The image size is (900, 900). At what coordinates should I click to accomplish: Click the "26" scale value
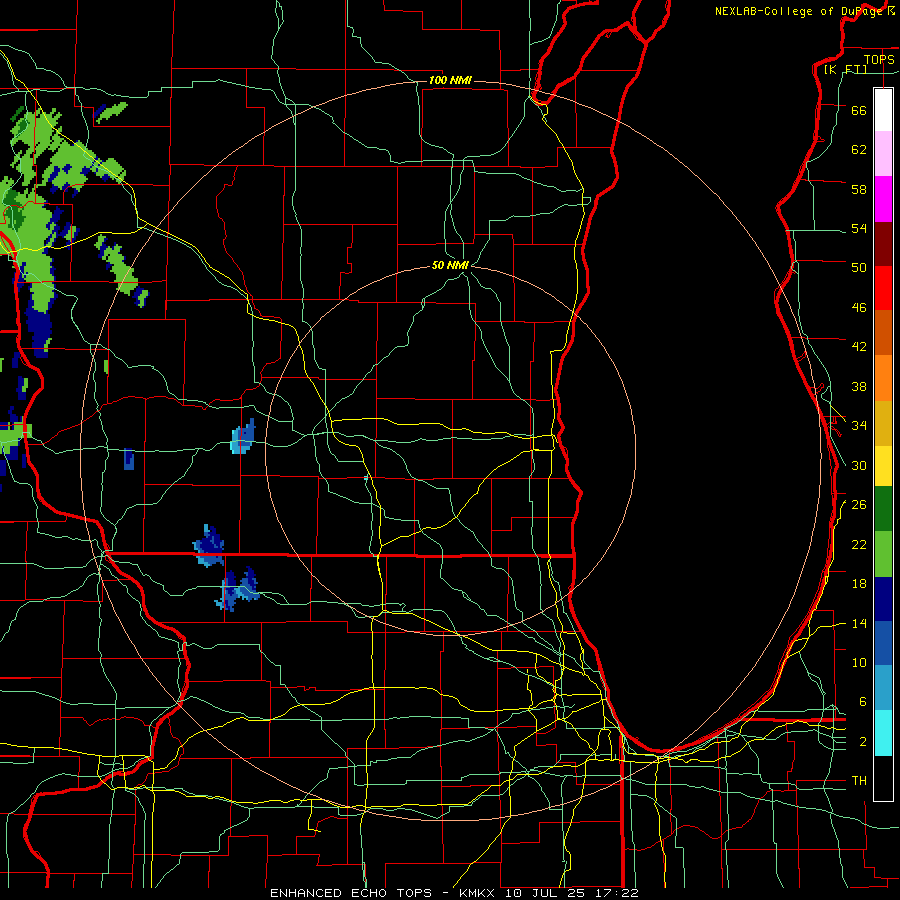tap(859, 505)
